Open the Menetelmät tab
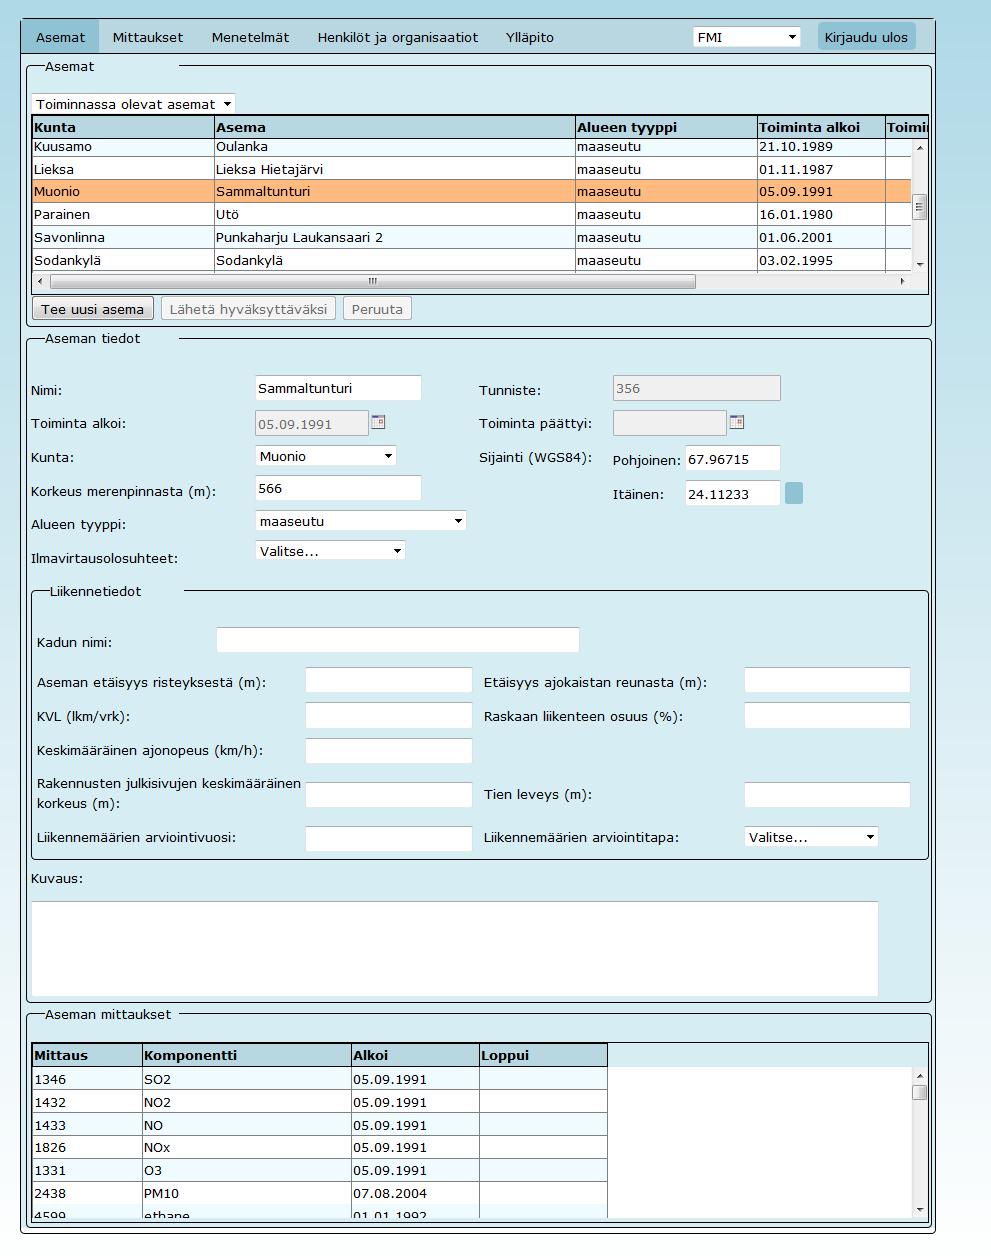The image size is (991, 1256). tap(250, 37)
